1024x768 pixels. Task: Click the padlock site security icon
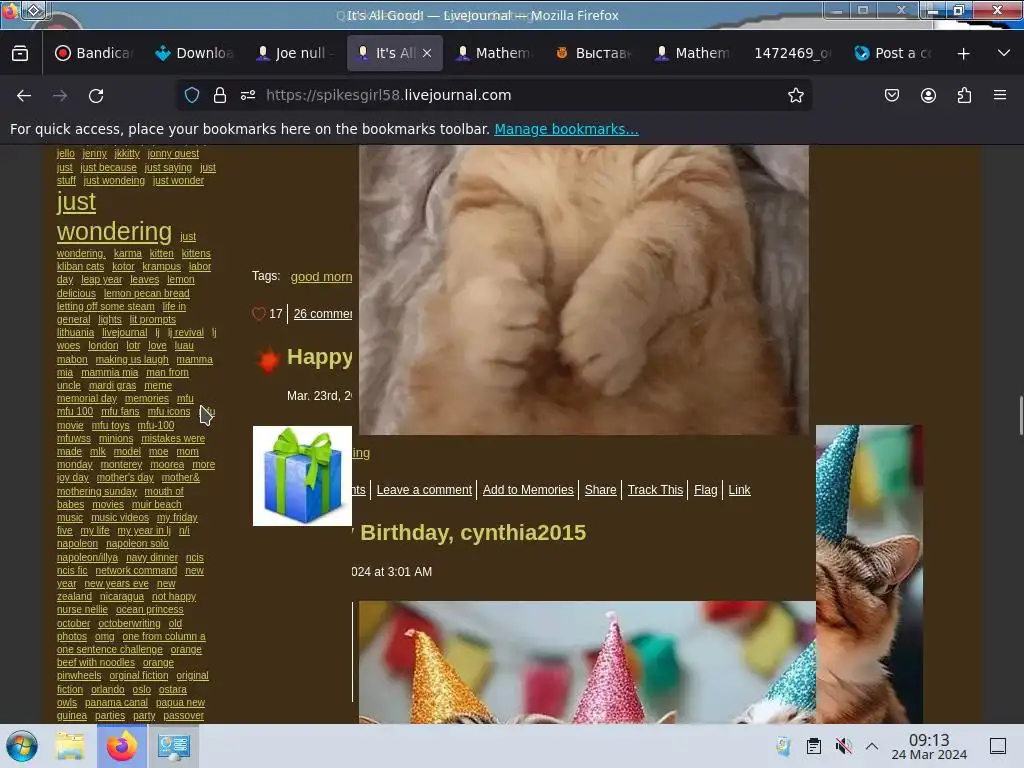tap(219, 95)
